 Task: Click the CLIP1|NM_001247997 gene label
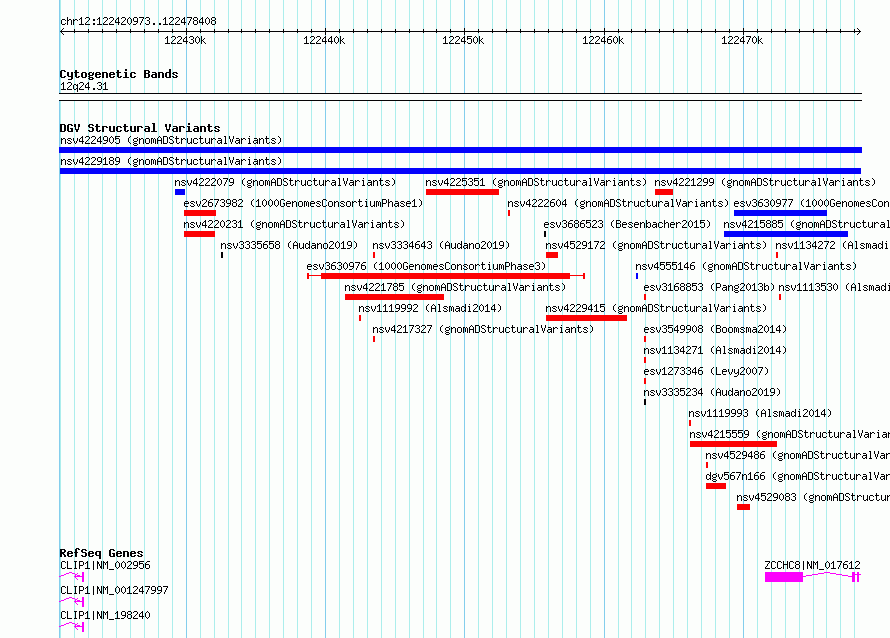[x=115, y=590]
